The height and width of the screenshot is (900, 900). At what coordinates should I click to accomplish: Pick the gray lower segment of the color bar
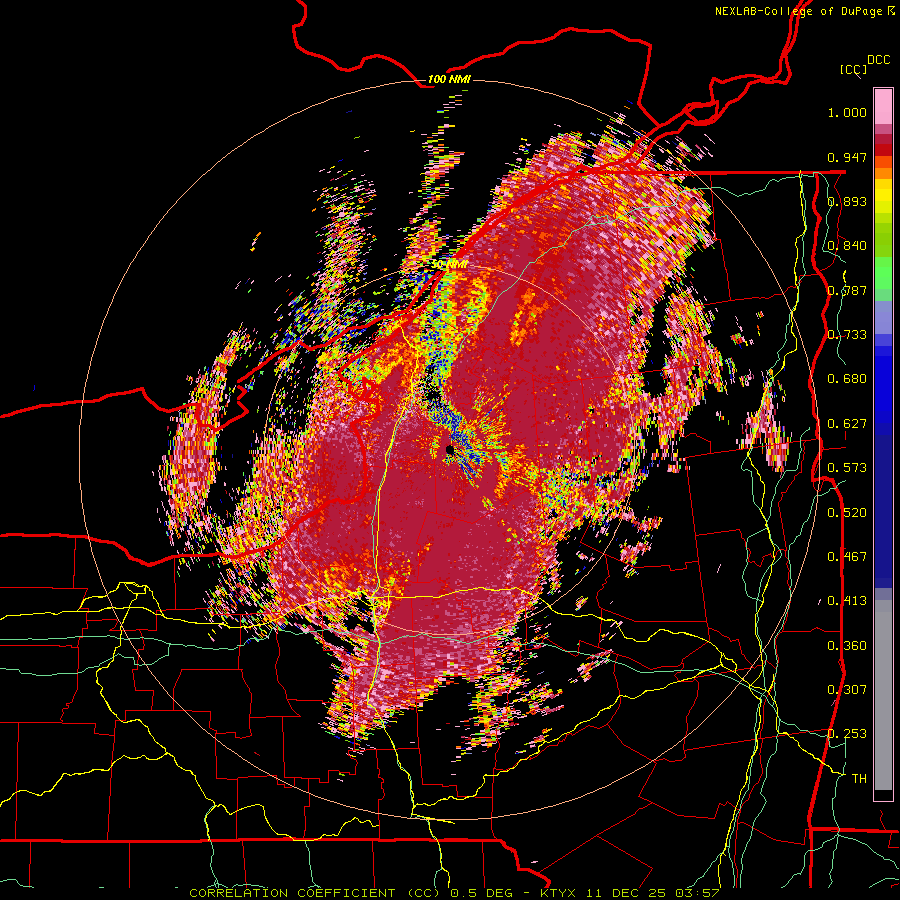(x=883, y=695)
